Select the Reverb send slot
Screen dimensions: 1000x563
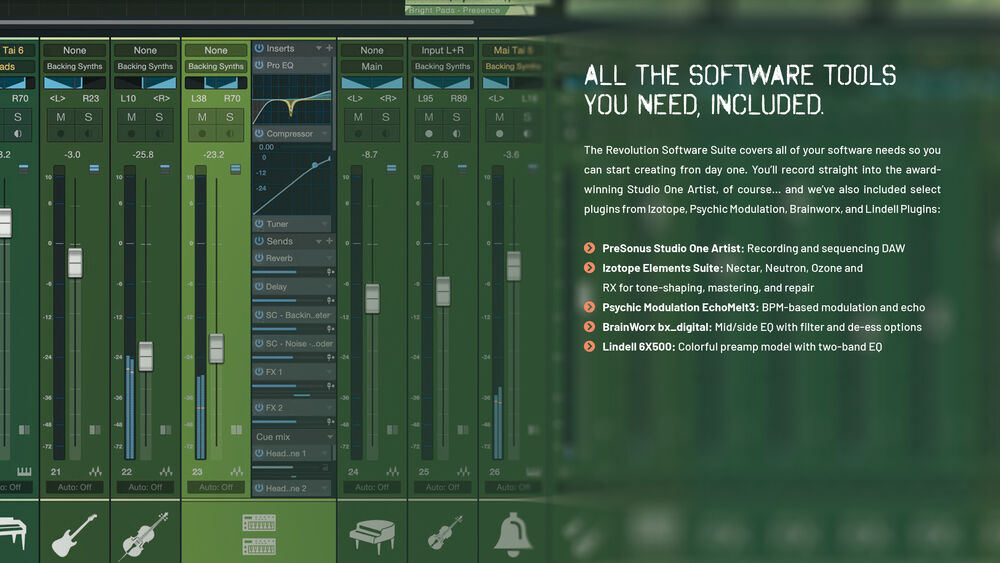click(292, 258)
